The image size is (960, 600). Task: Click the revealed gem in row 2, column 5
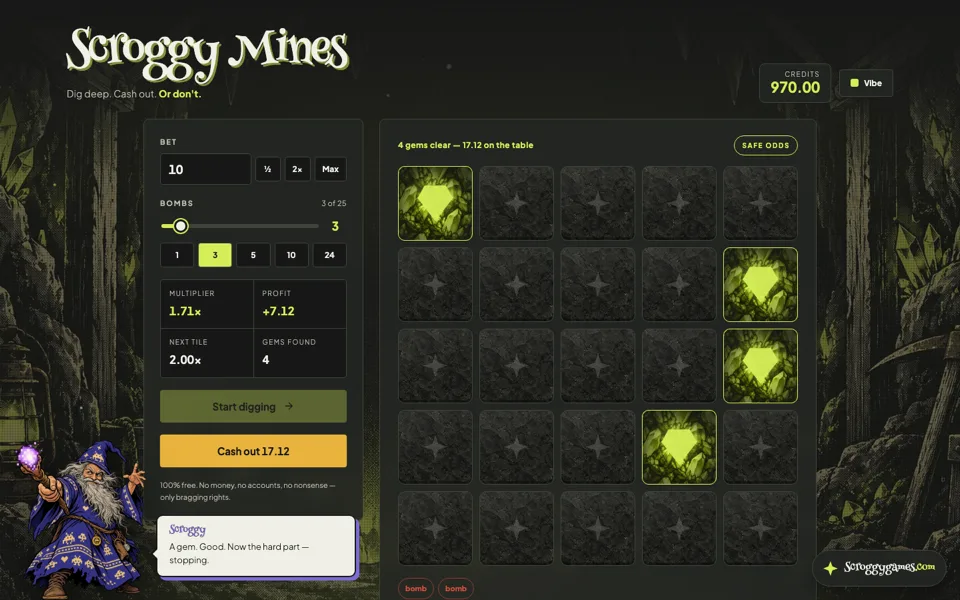point(760,284)
